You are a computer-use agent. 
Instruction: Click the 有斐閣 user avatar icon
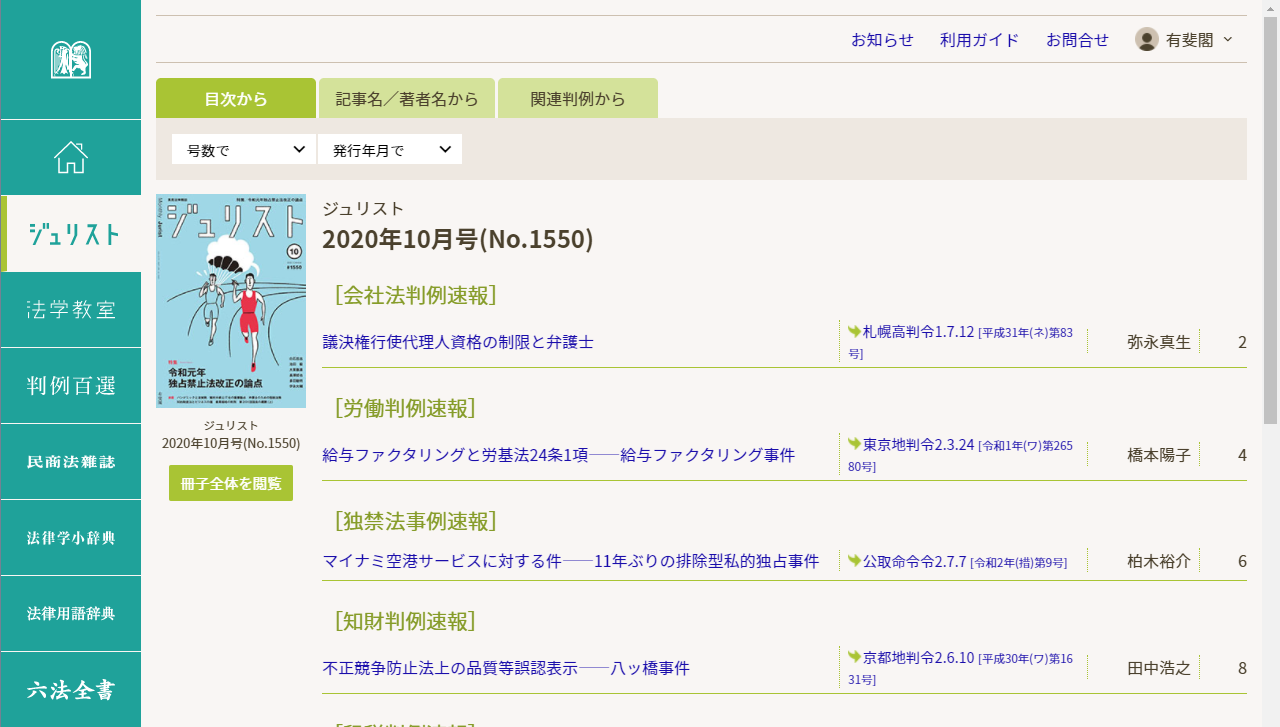tap(1147, 40)
